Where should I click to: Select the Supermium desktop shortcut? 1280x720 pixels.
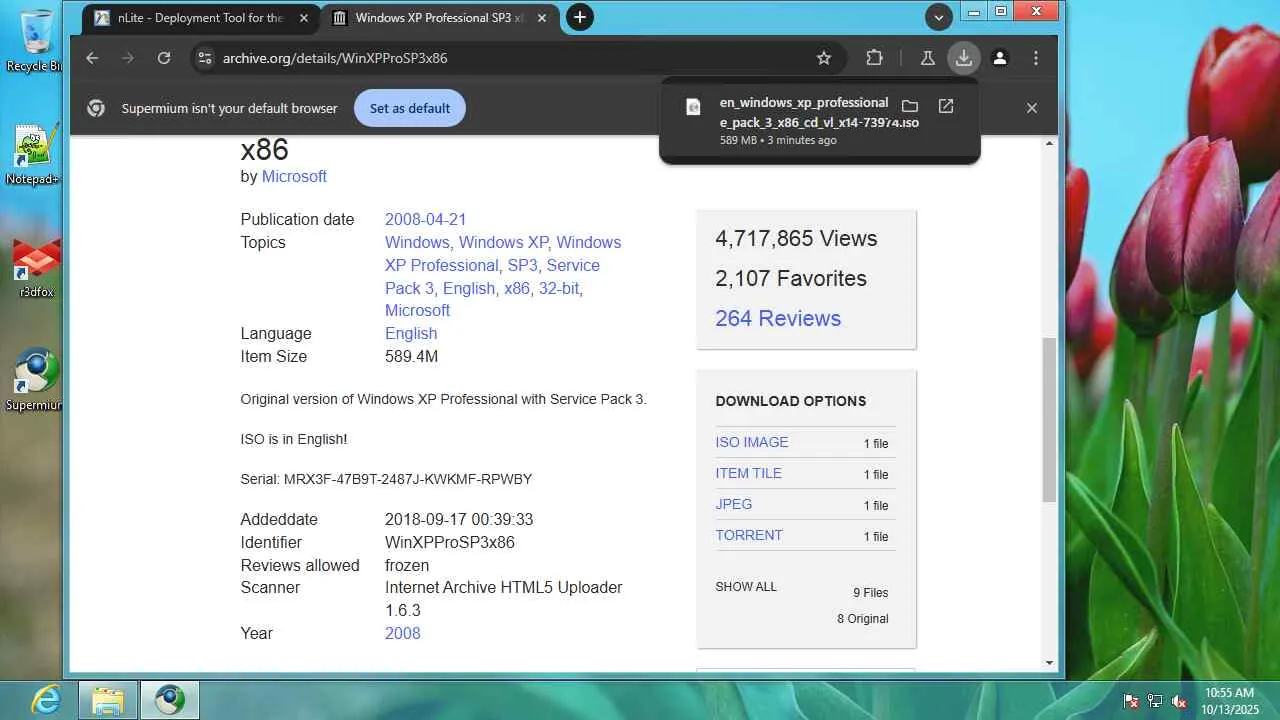tap(34, 380)
